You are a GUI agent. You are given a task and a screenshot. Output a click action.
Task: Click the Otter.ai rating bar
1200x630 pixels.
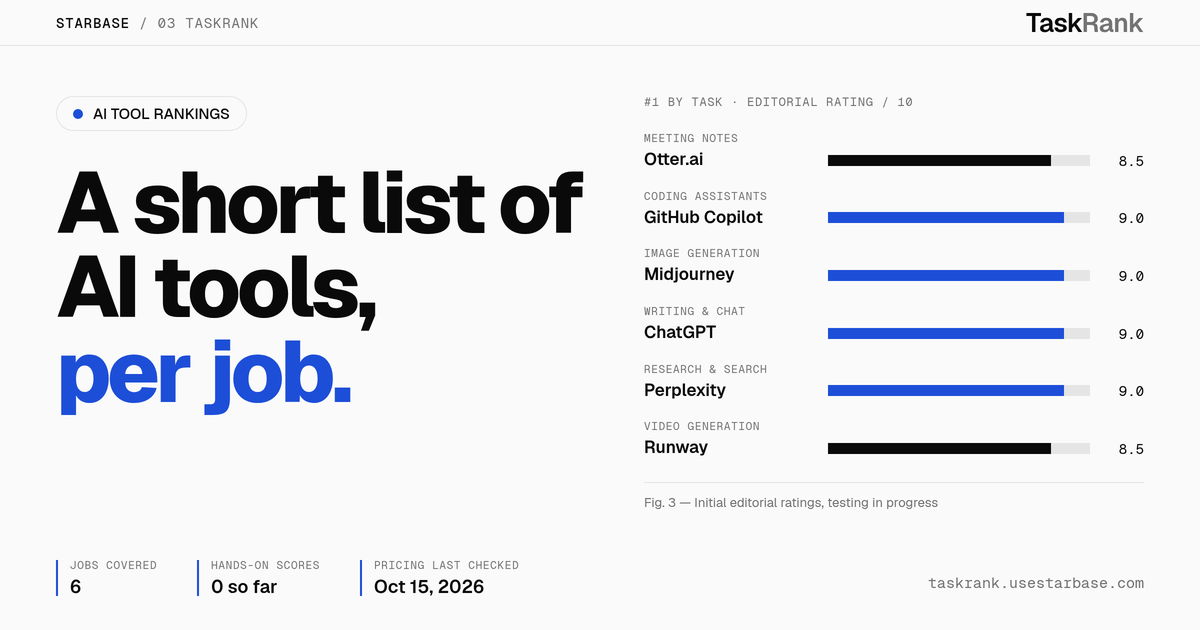pyautogui.click(x=959, y=160)
